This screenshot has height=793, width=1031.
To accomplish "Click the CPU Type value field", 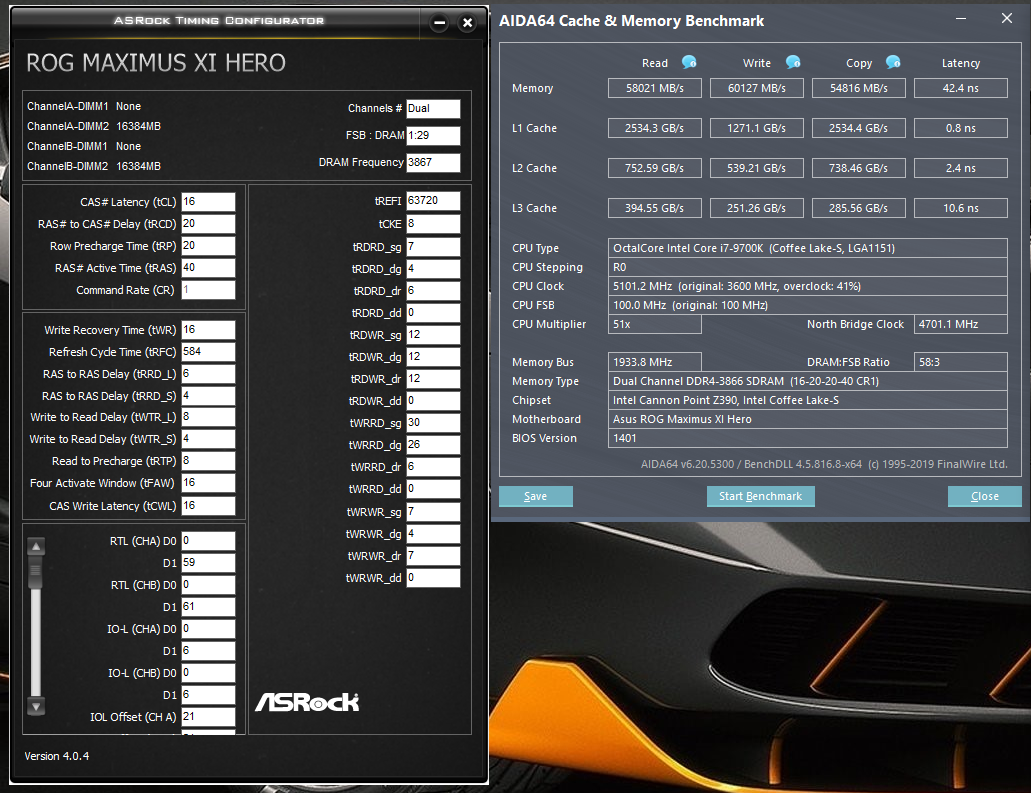I will pos(807,248).
